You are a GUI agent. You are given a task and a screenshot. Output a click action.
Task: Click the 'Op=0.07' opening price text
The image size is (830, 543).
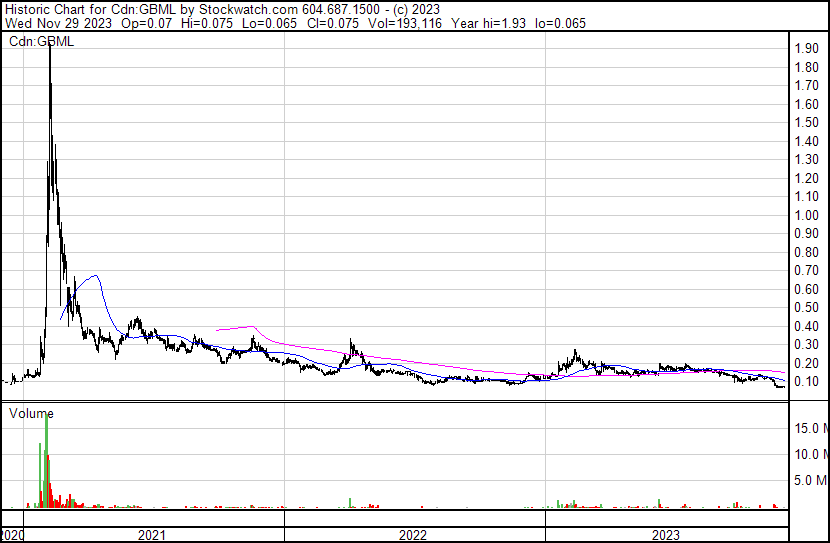[147, 23]
